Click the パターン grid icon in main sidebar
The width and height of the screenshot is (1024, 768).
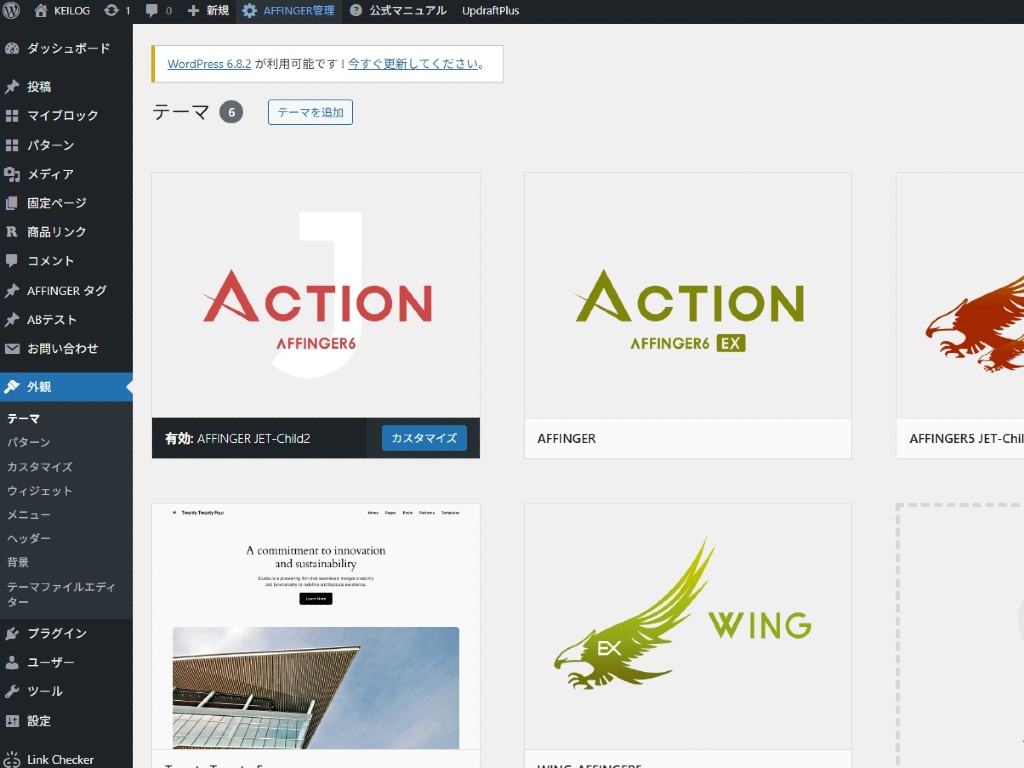click(12, 145)
